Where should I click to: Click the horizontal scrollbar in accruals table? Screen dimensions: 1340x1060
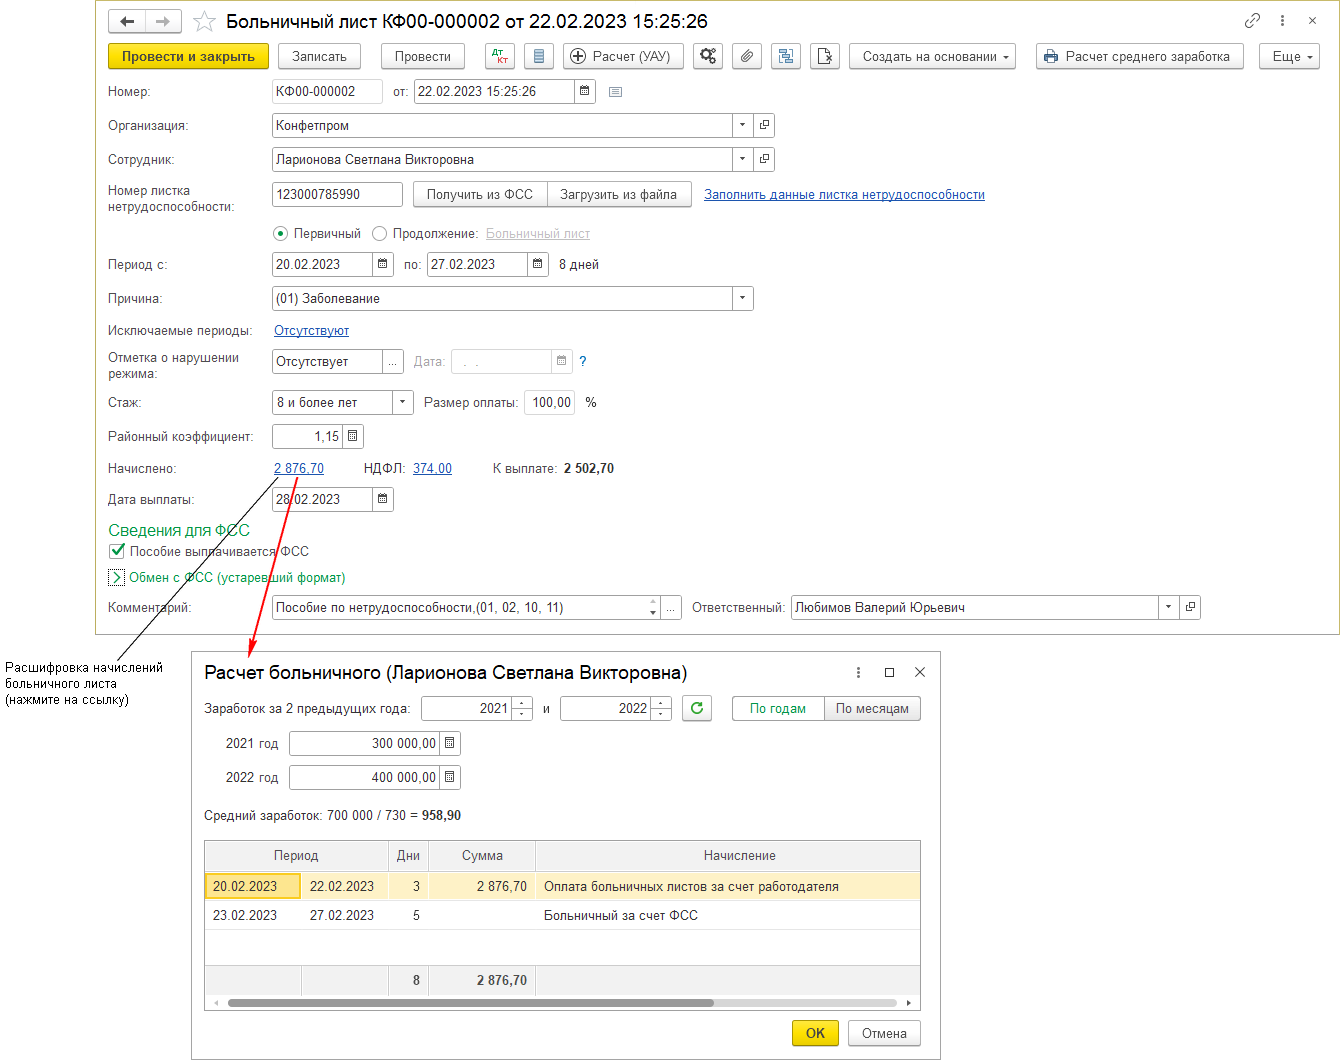coord(470,1002)
